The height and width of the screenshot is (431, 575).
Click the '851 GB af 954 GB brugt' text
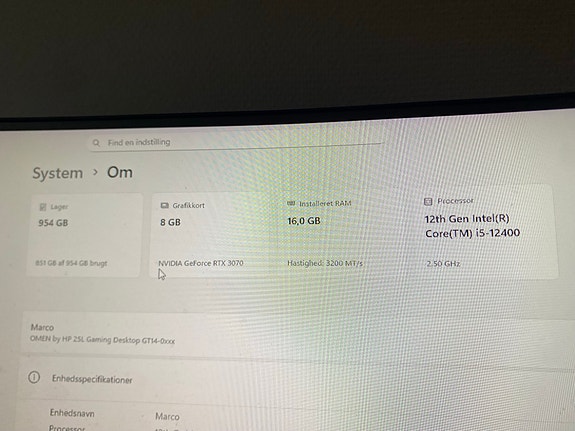pyautogui.click(x=71, y=263)
